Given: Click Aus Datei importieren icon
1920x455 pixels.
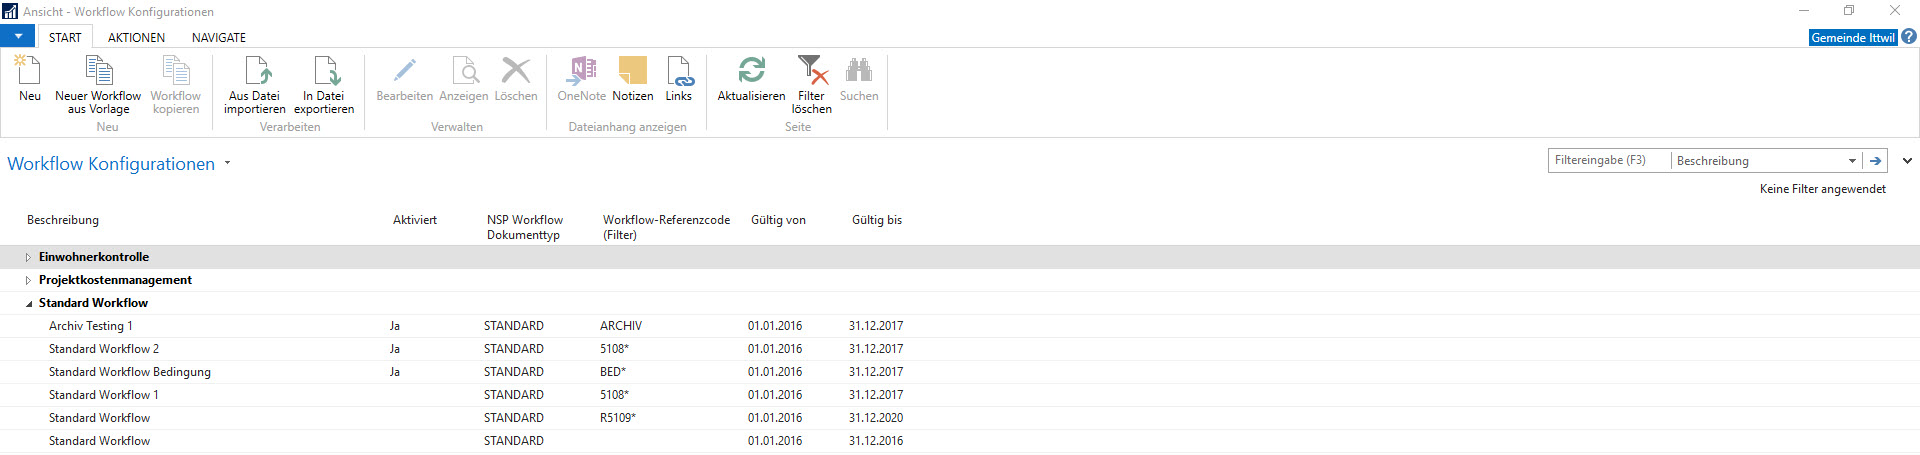Looking at the screenshot, I should click(257, 70).
